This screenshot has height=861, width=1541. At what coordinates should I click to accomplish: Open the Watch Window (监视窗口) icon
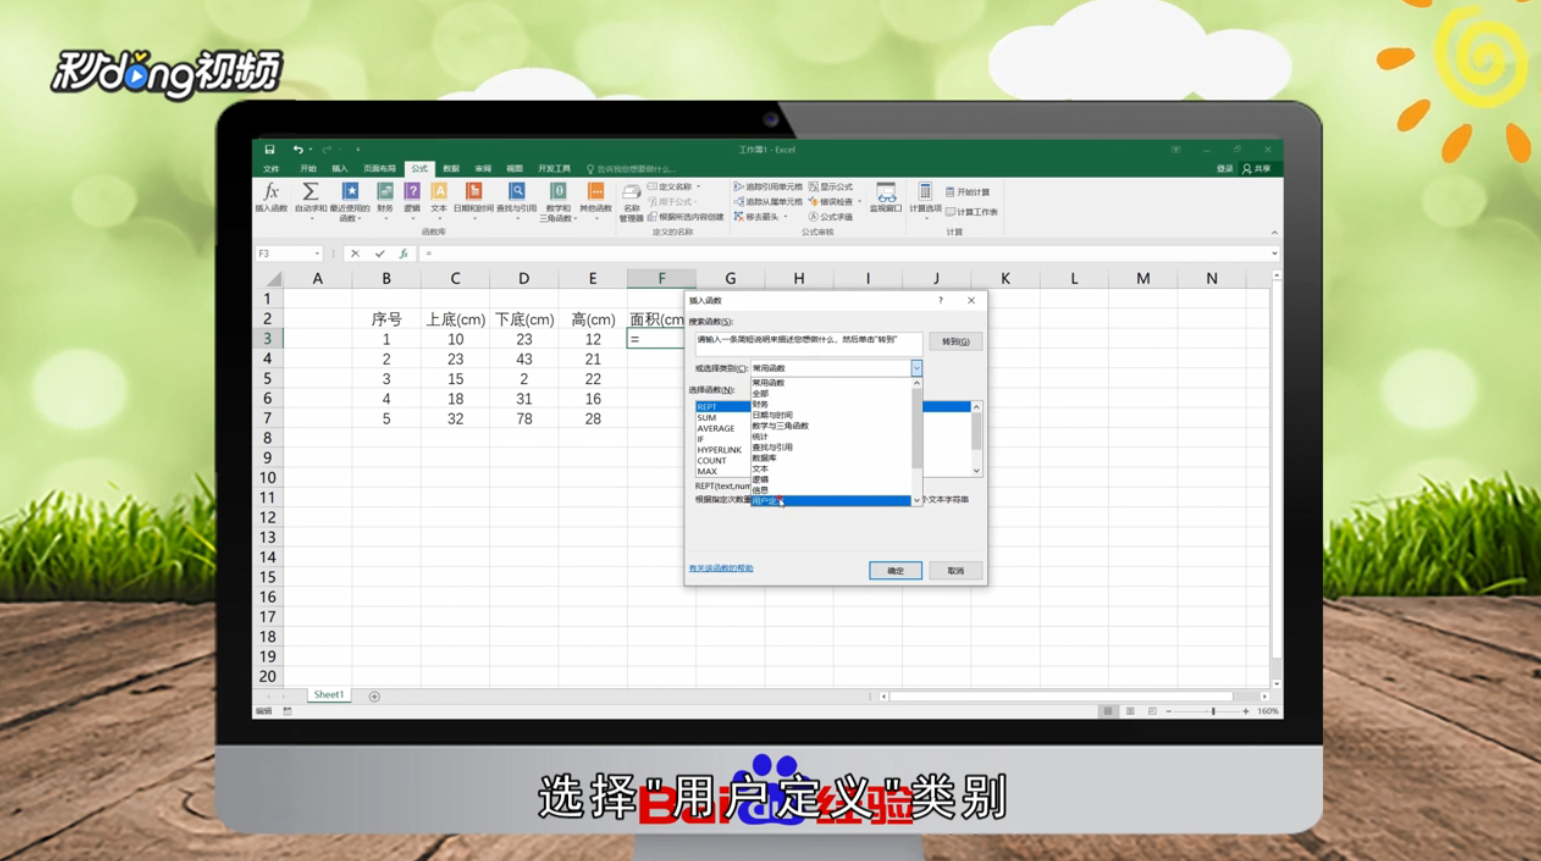tap(886, 193)
